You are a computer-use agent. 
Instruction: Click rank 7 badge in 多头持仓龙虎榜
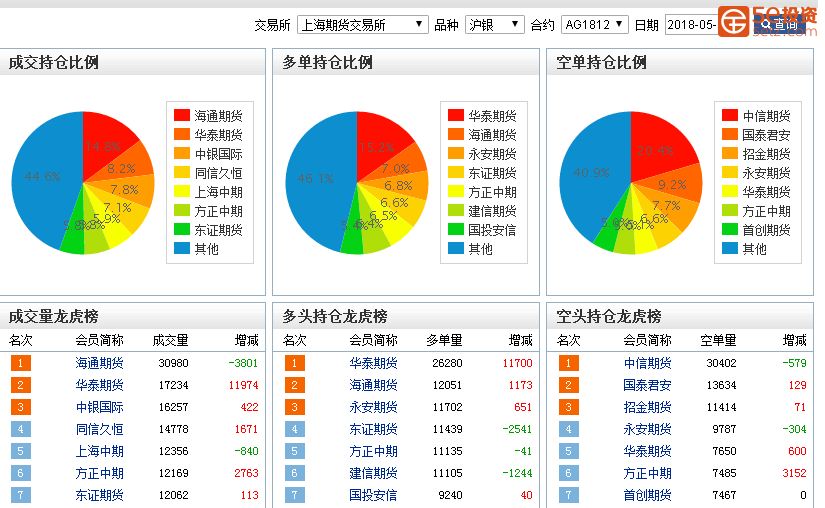tap(295, 495)
